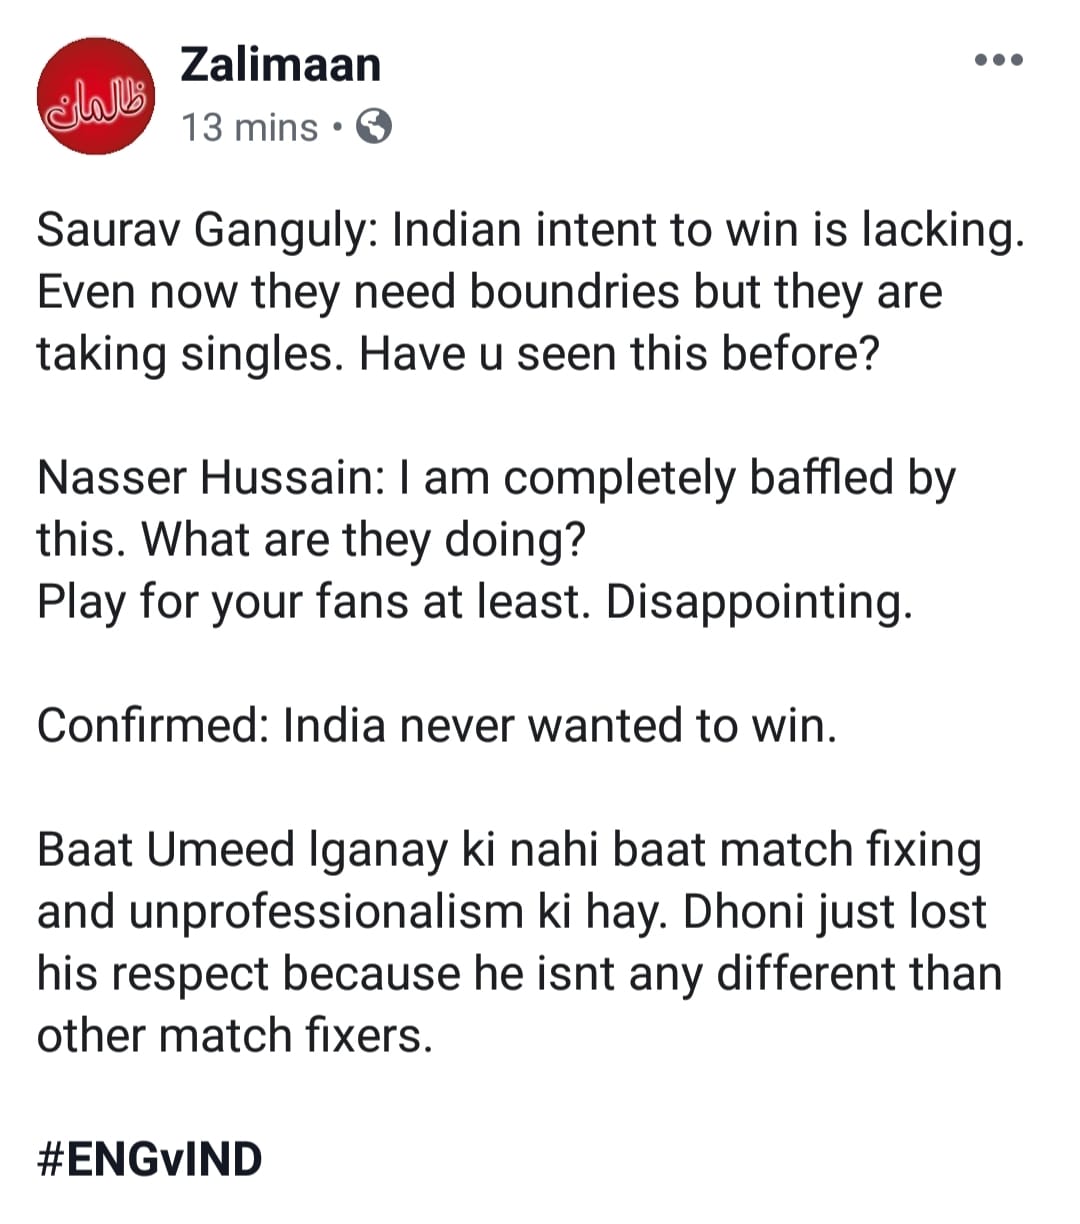Click the name Nasser Hussain in post
This screenshot has height=1224, width=1080.
coord(205,478)
